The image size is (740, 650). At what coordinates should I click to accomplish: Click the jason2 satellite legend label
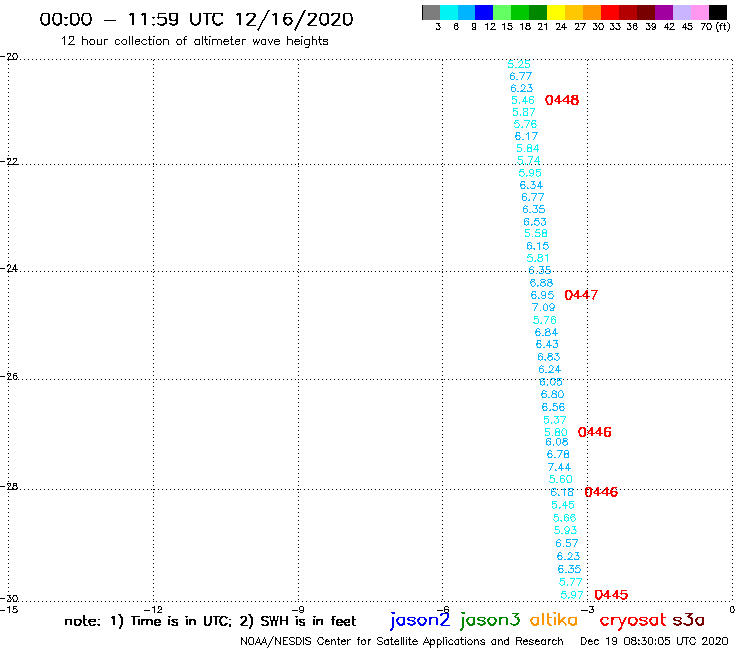pos(420,620)
